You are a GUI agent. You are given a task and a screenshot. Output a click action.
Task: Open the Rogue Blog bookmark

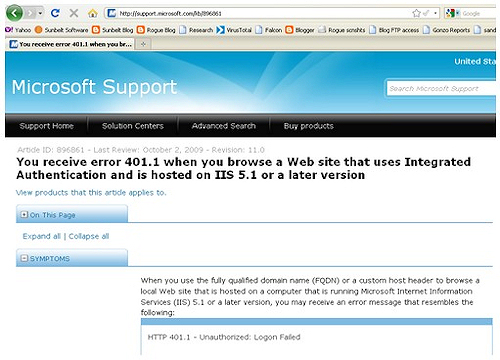(x=156, y=30)
